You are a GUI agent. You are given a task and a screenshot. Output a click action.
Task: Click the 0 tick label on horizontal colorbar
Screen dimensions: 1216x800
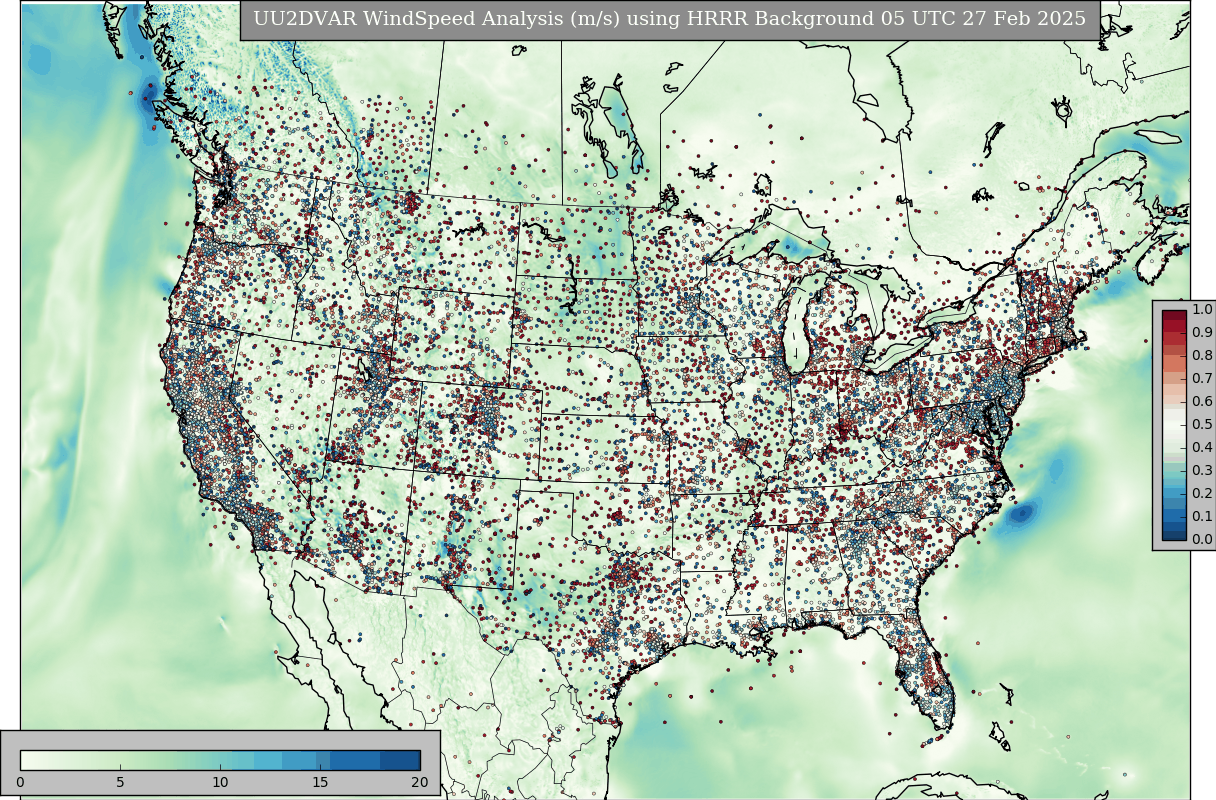20,782
